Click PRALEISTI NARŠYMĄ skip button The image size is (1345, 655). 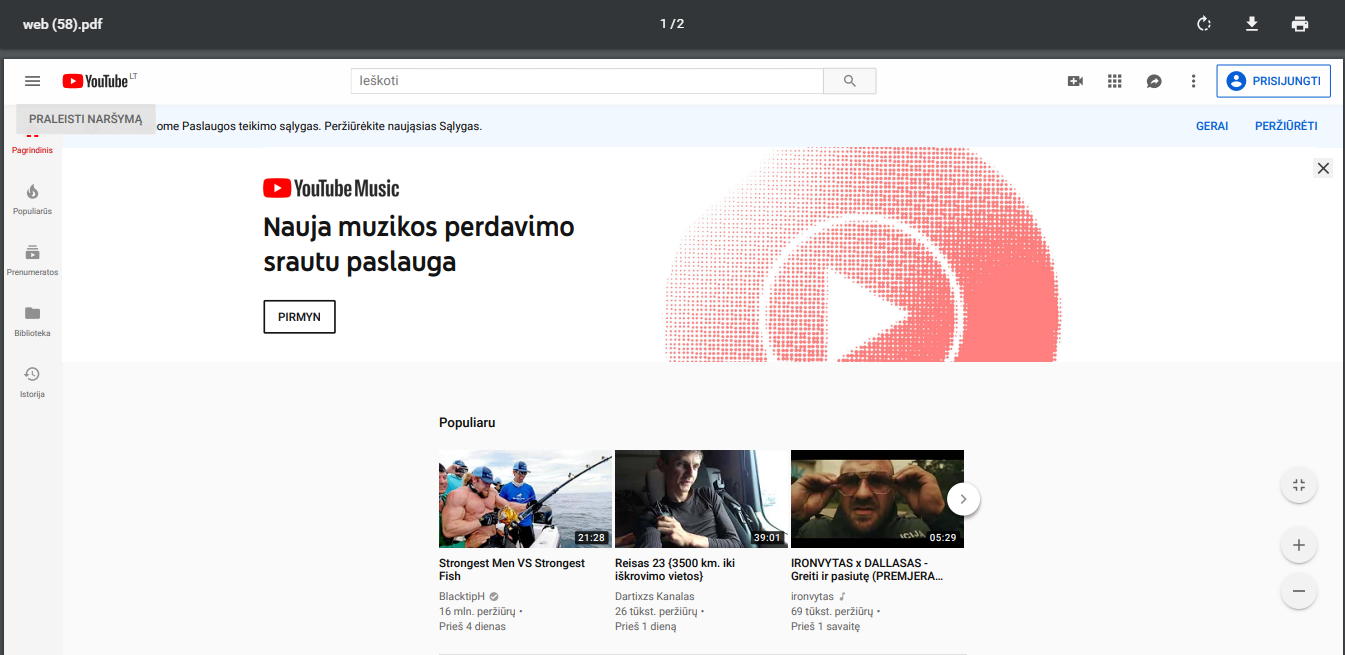coord(86,119)
